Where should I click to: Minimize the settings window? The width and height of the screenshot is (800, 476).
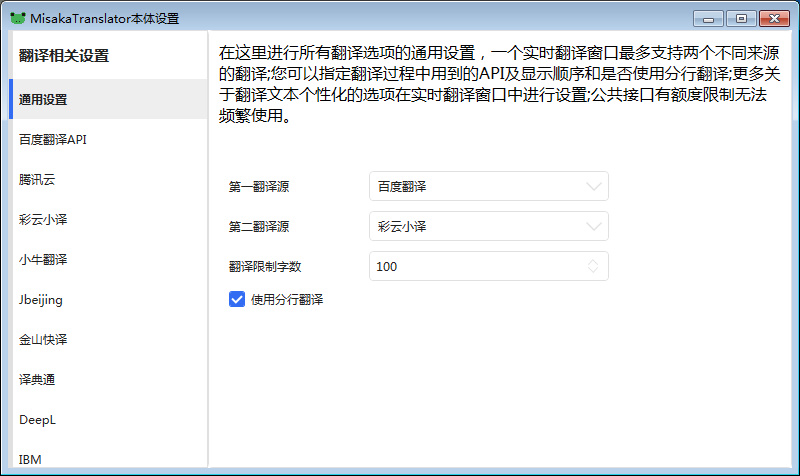pos(709,18)
